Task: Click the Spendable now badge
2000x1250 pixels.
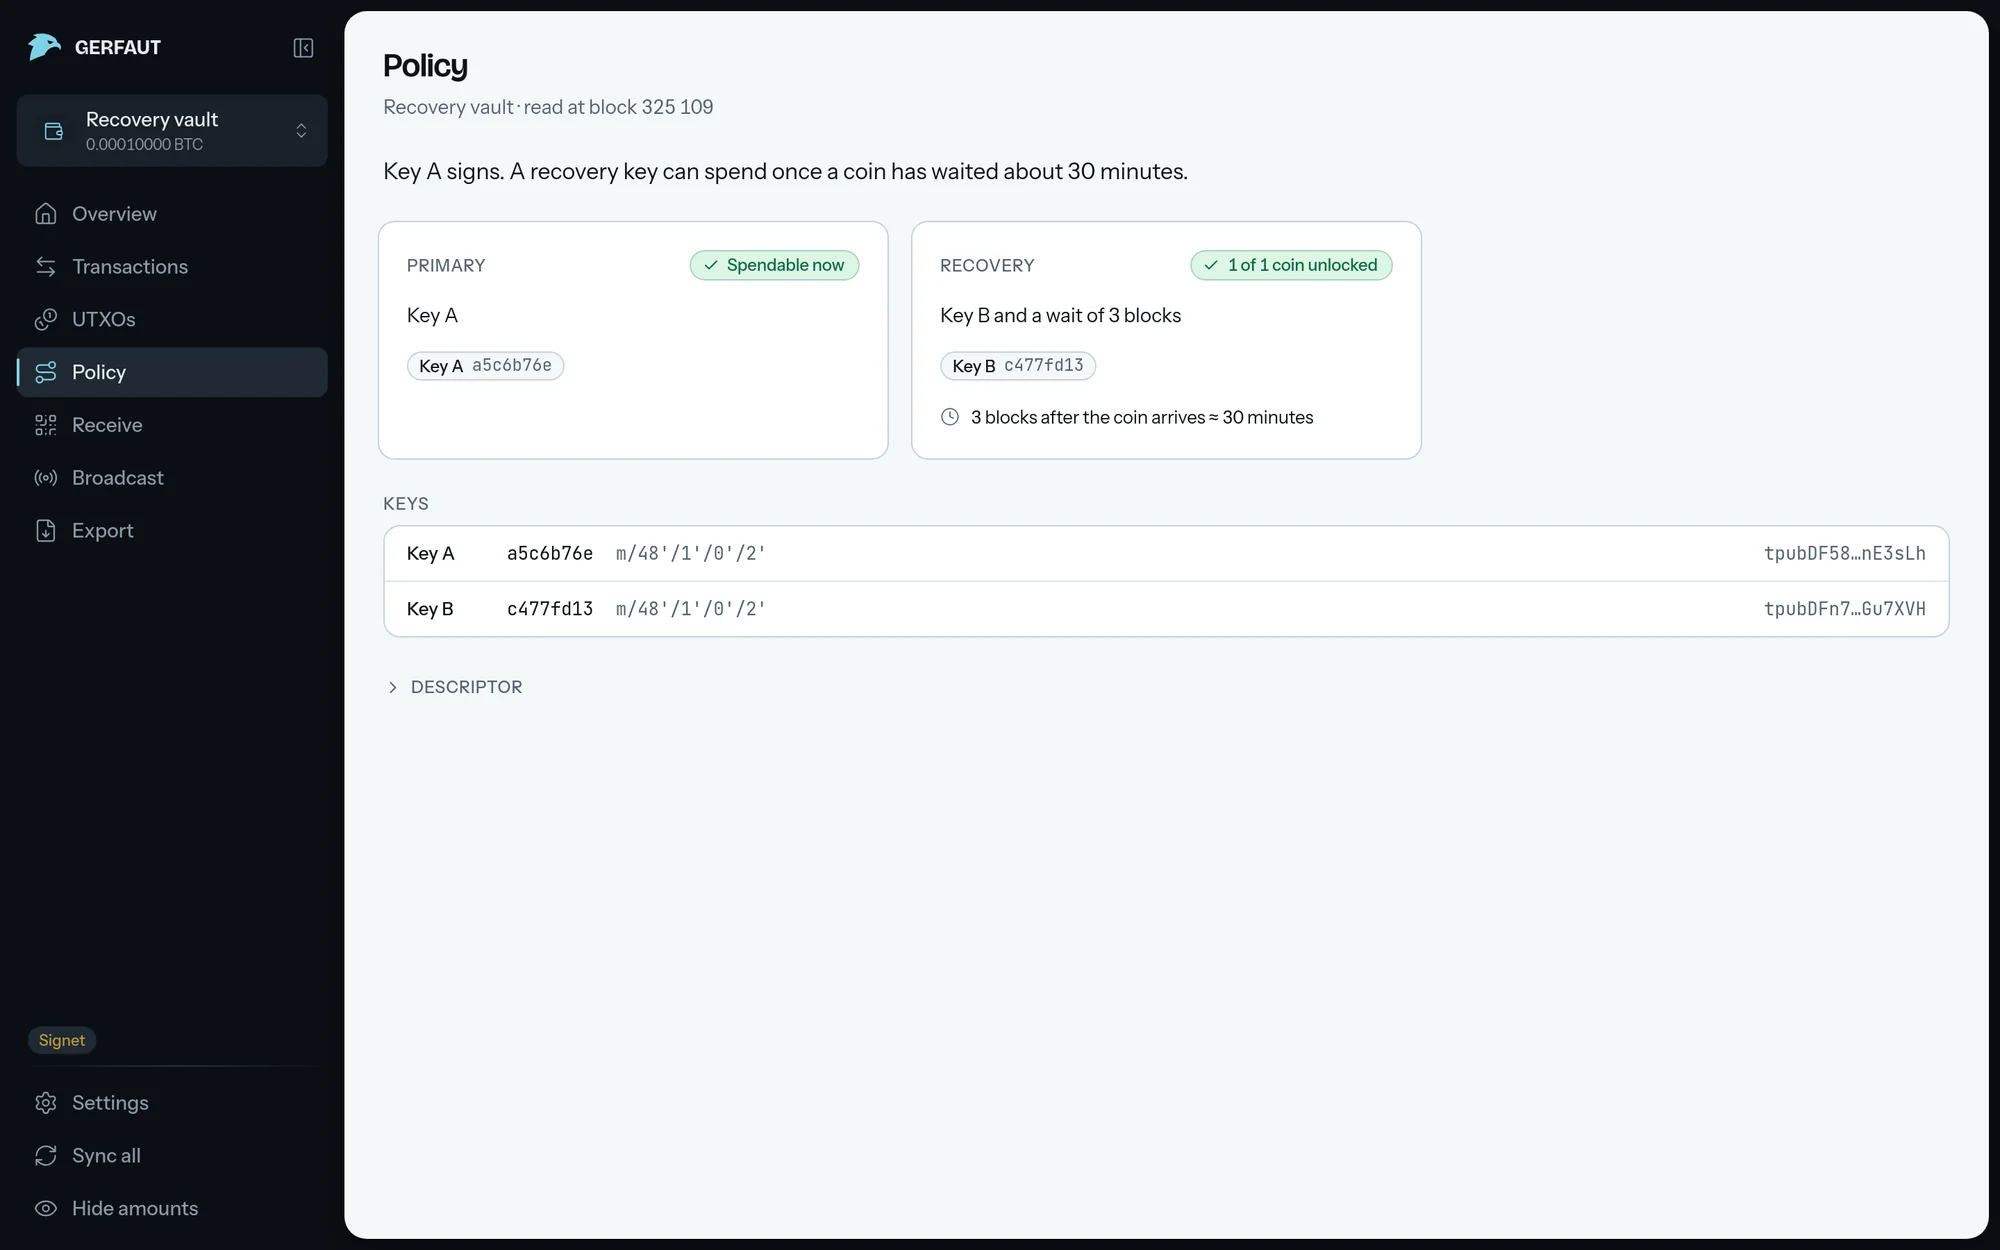Action: pyautogui.click(x=774, y=265)
